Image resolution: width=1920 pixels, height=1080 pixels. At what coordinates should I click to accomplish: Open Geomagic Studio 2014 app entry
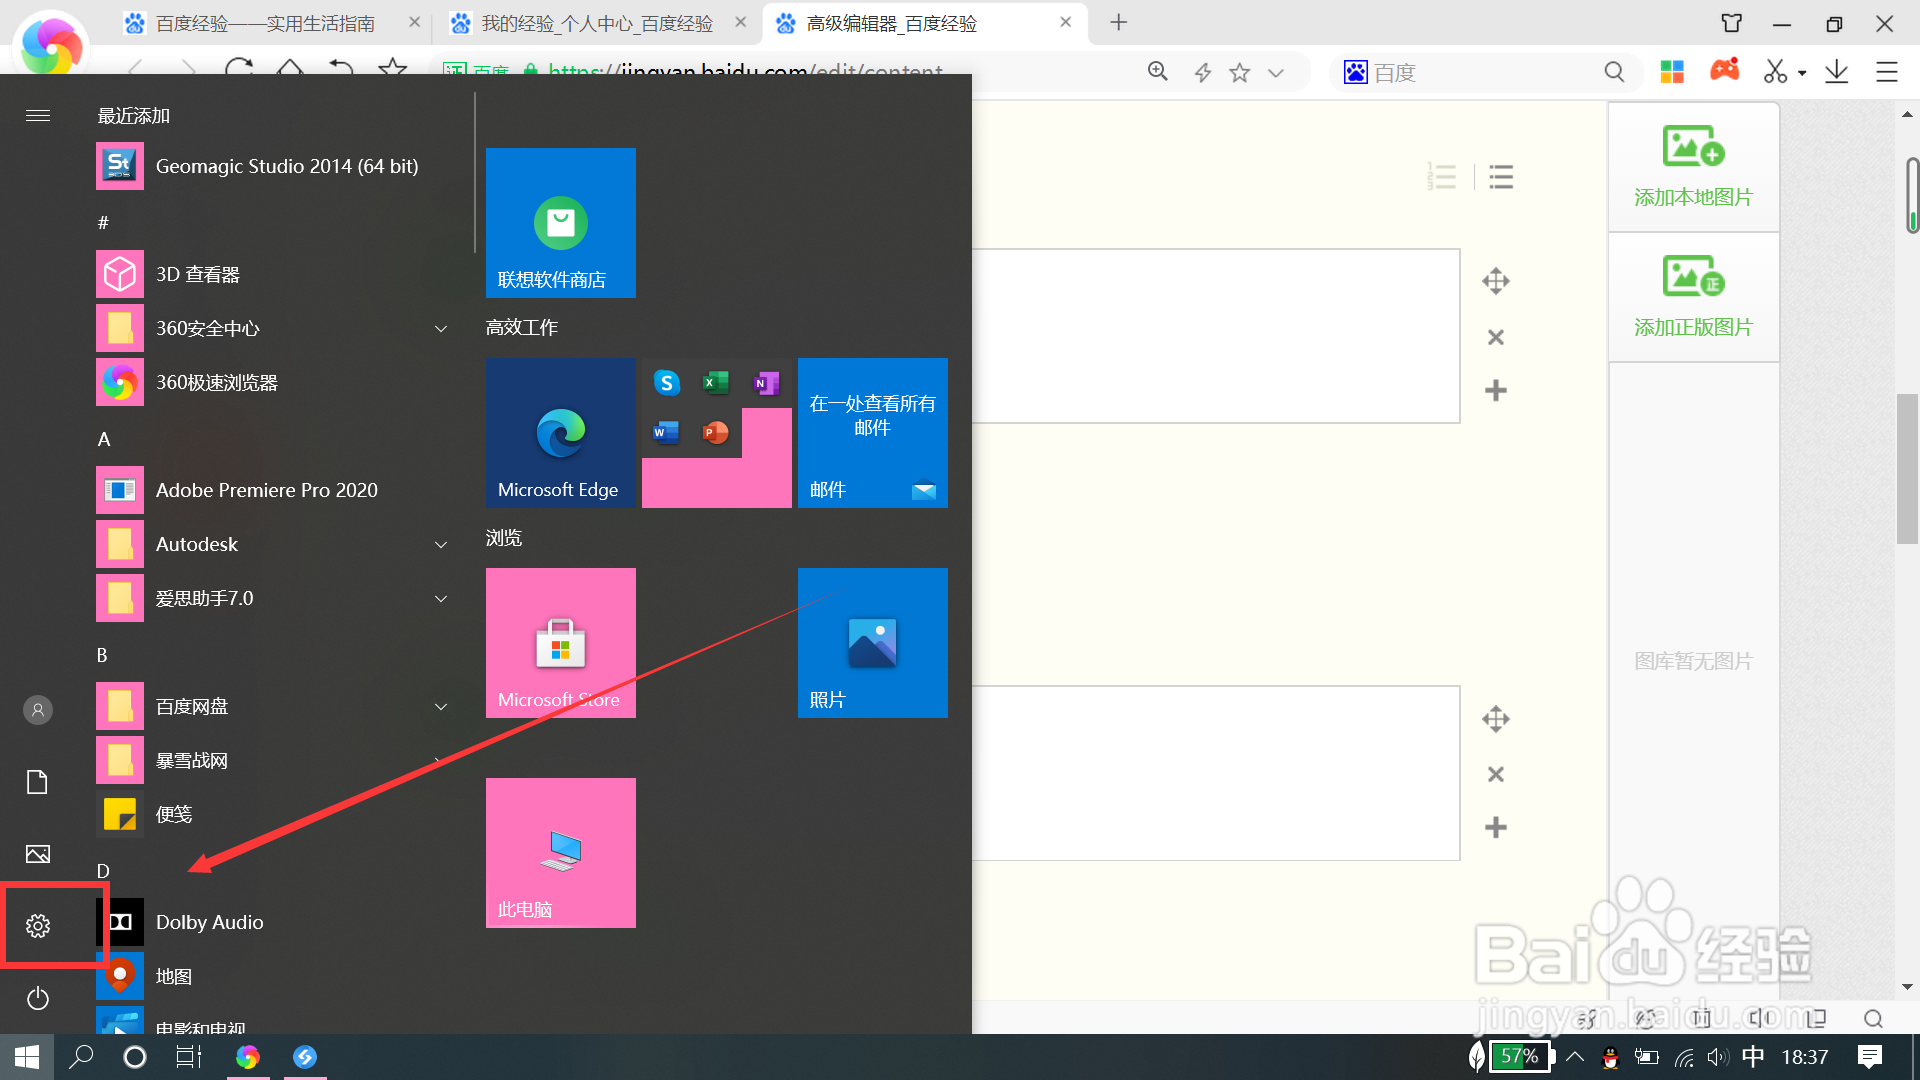[x=286, y=166]
